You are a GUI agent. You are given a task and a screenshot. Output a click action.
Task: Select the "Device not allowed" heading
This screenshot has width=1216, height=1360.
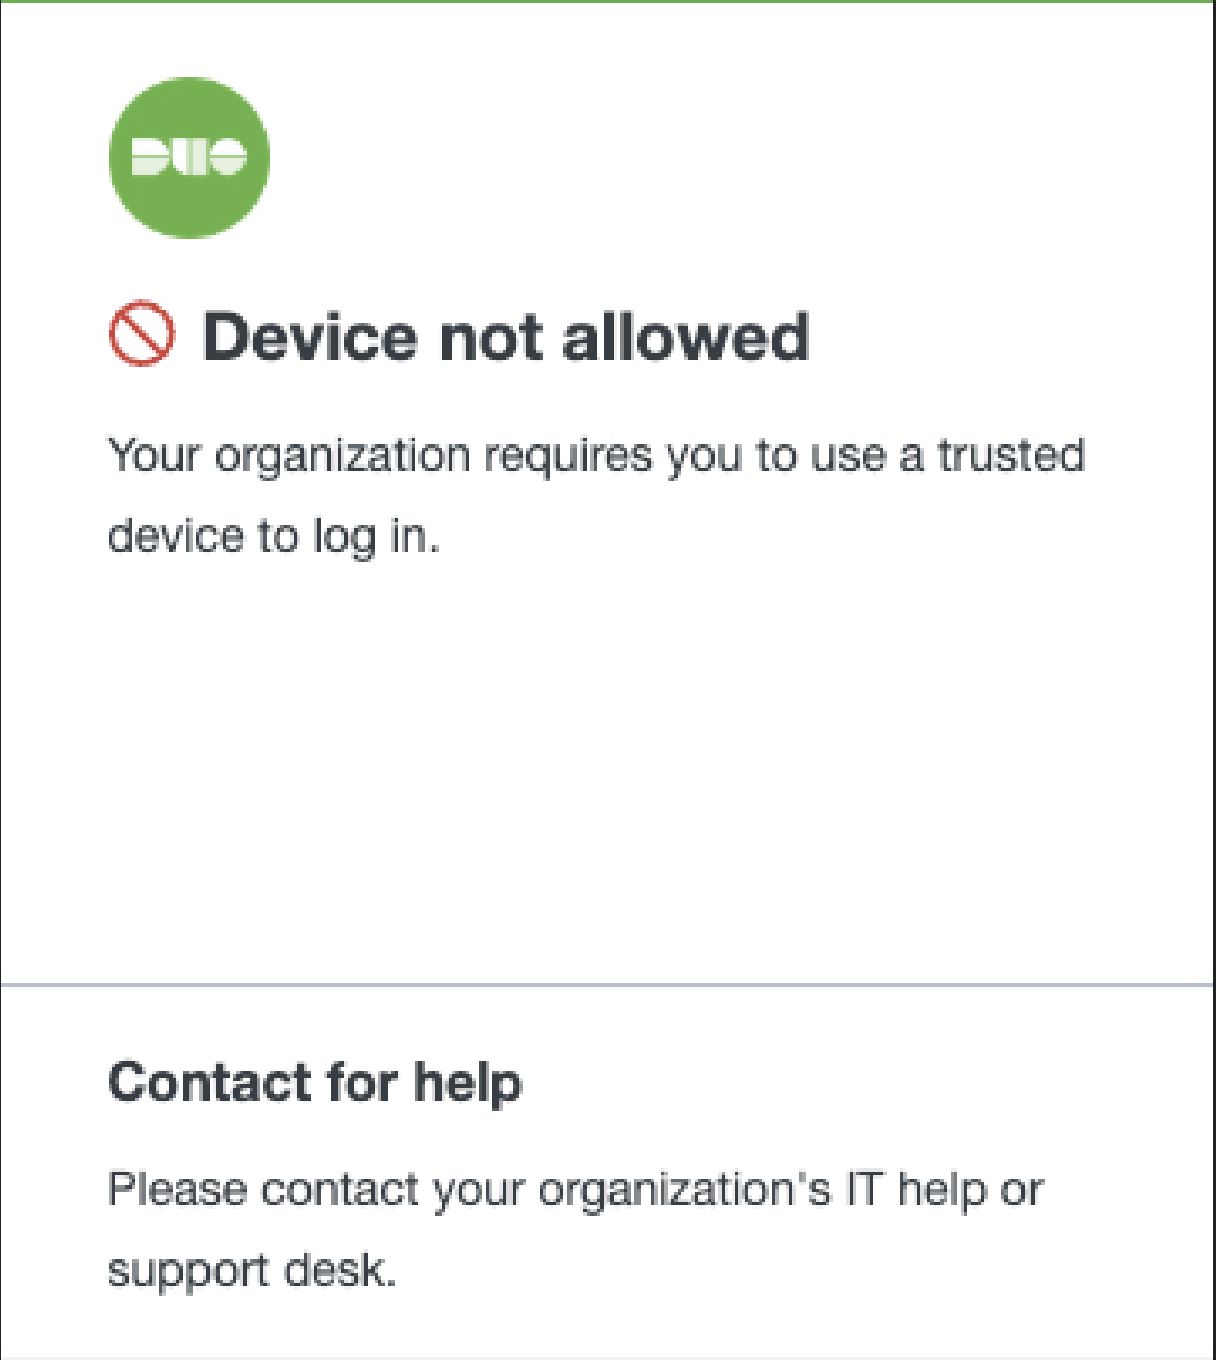(x=506, y=336)
